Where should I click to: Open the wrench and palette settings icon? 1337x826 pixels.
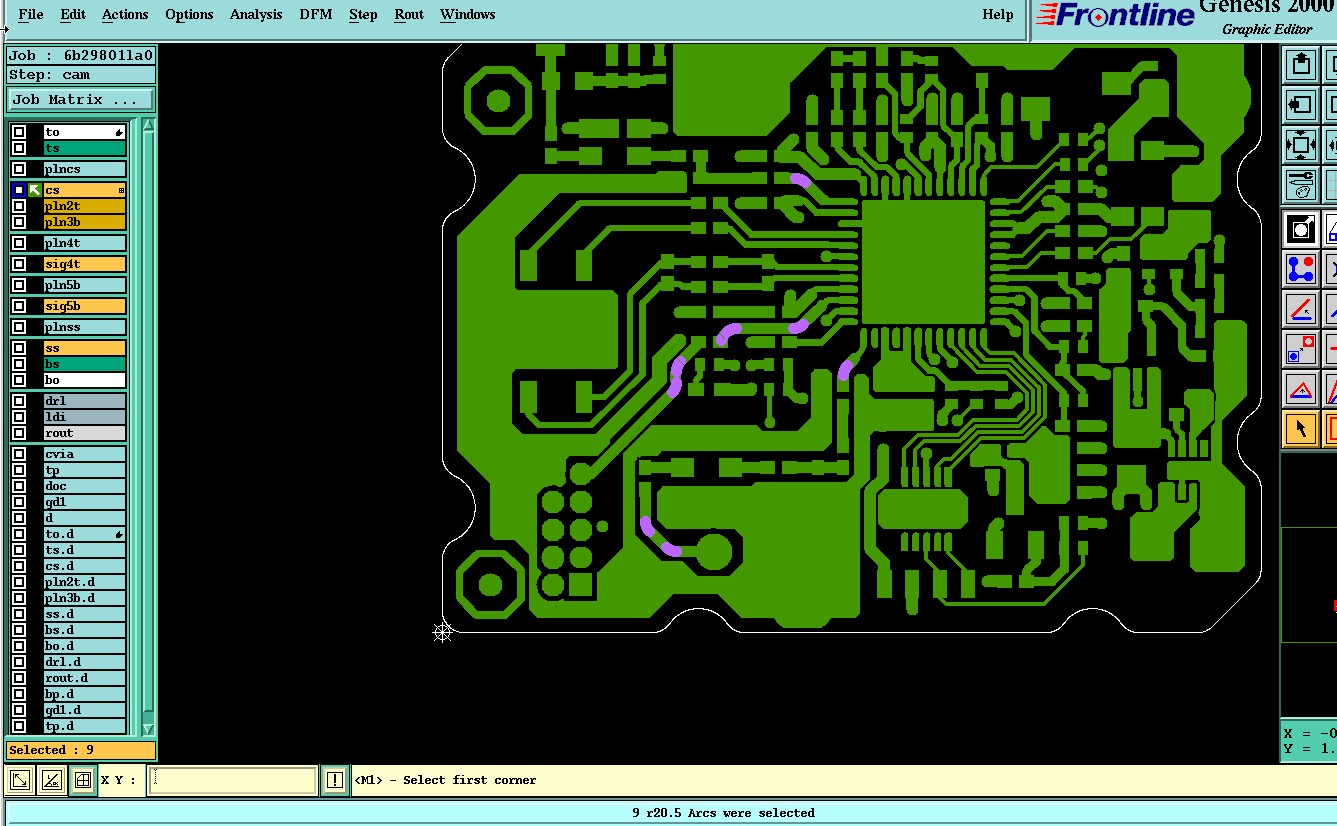pos(1300,185)
